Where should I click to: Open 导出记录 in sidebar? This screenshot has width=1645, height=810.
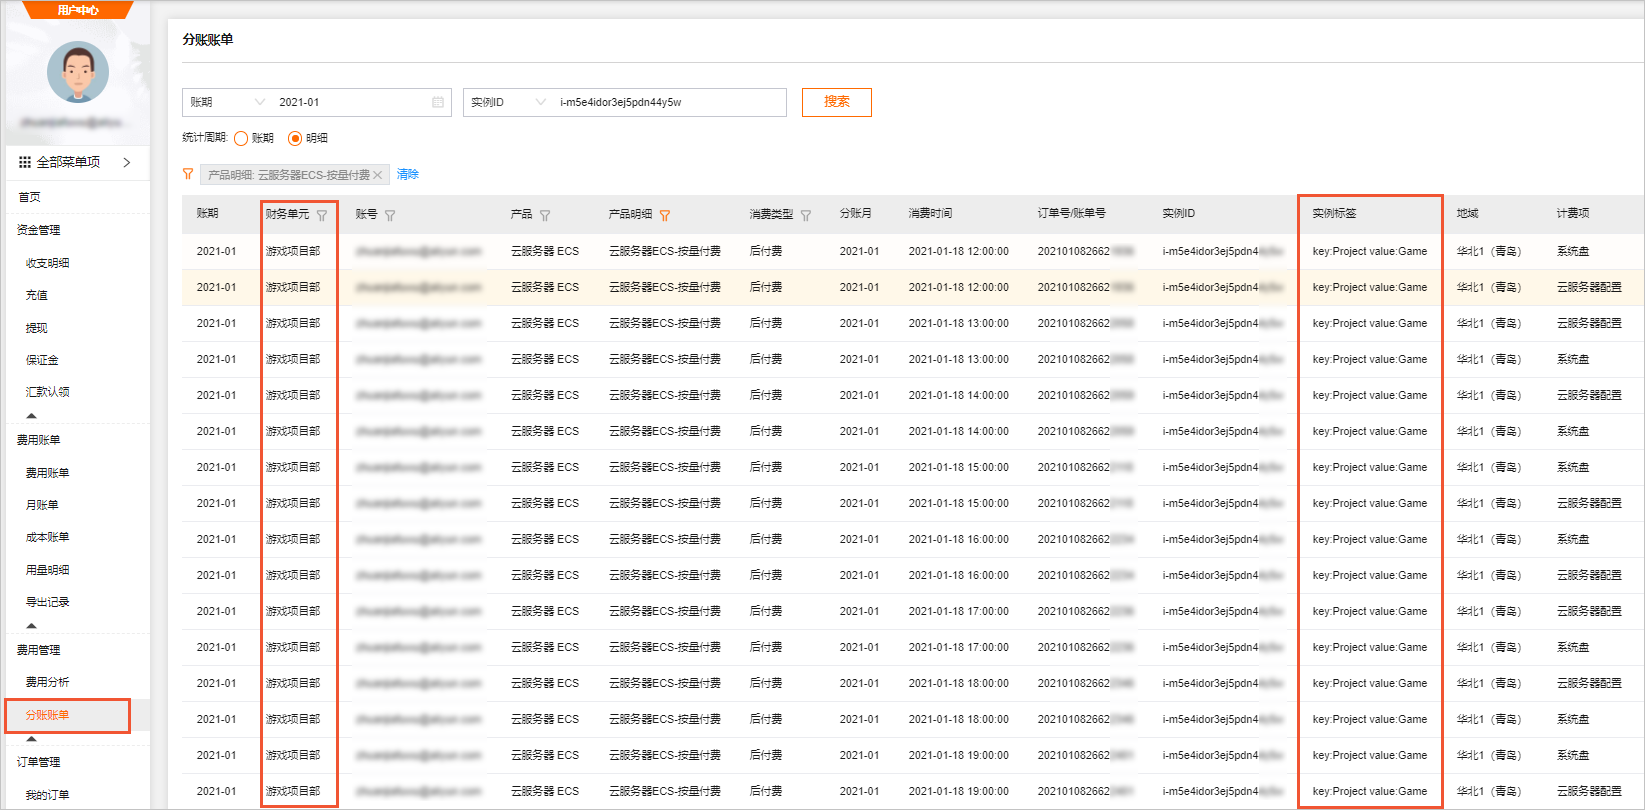[47, 602]
